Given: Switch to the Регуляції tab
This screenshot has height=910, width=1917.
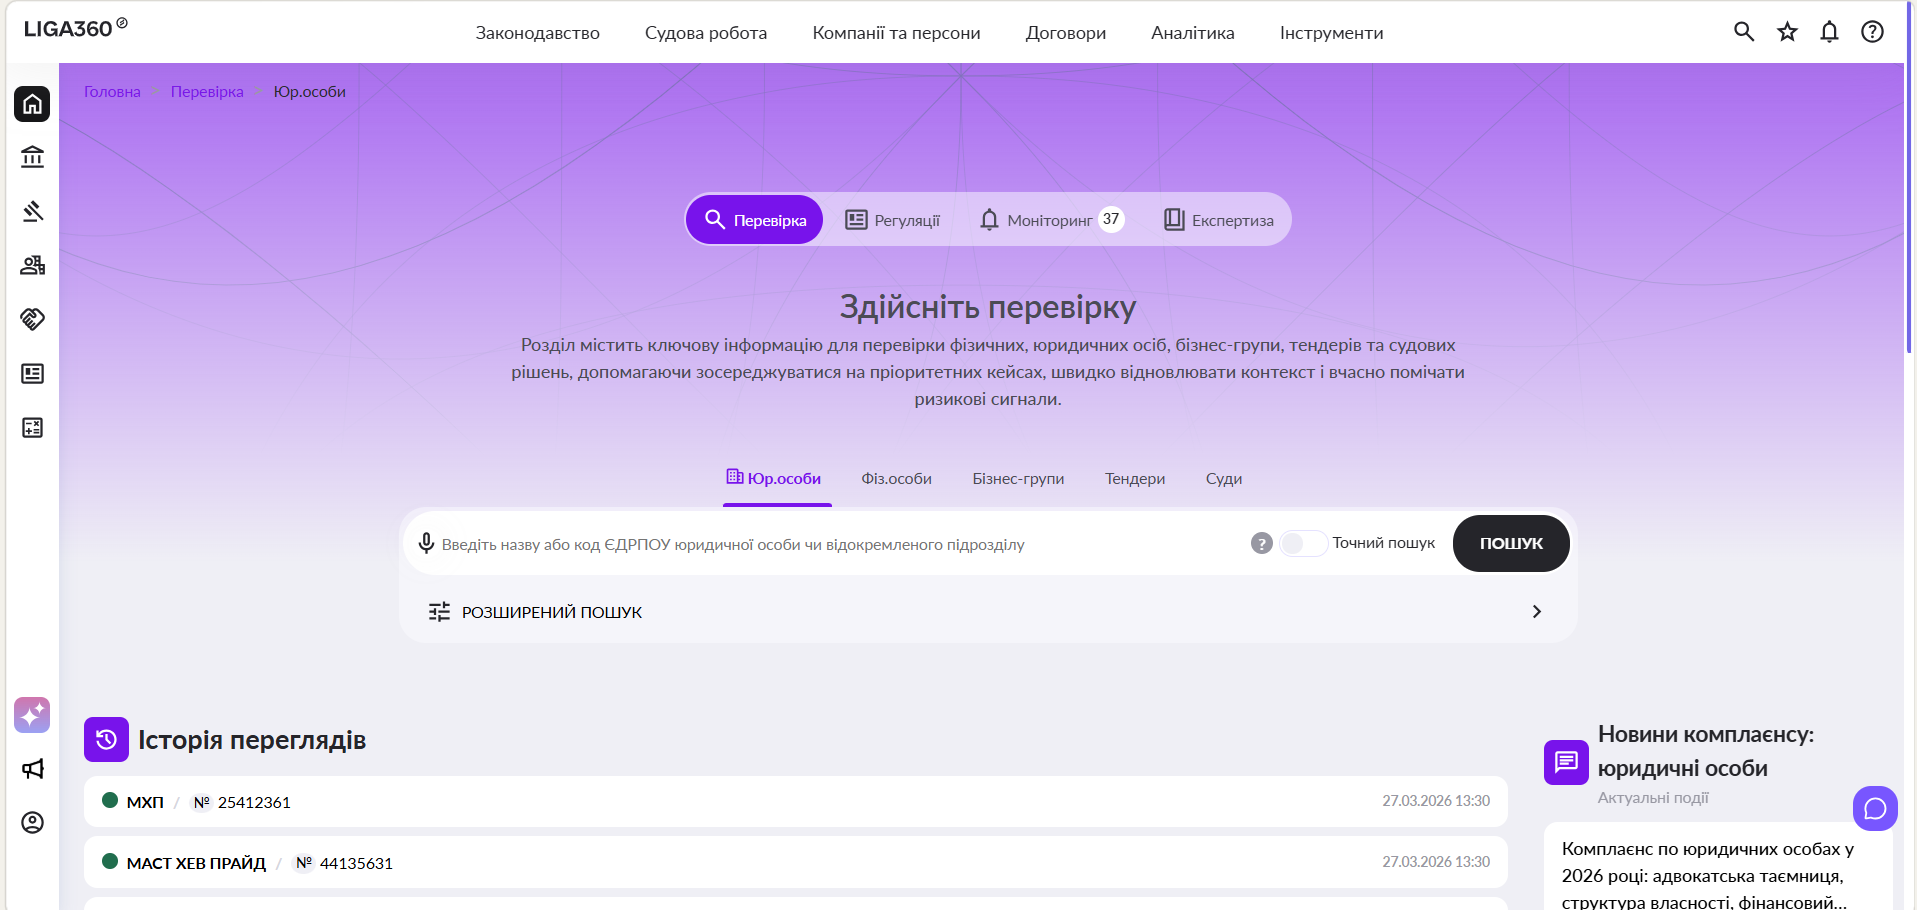Looking at the screenshot, I should [893, 220].
